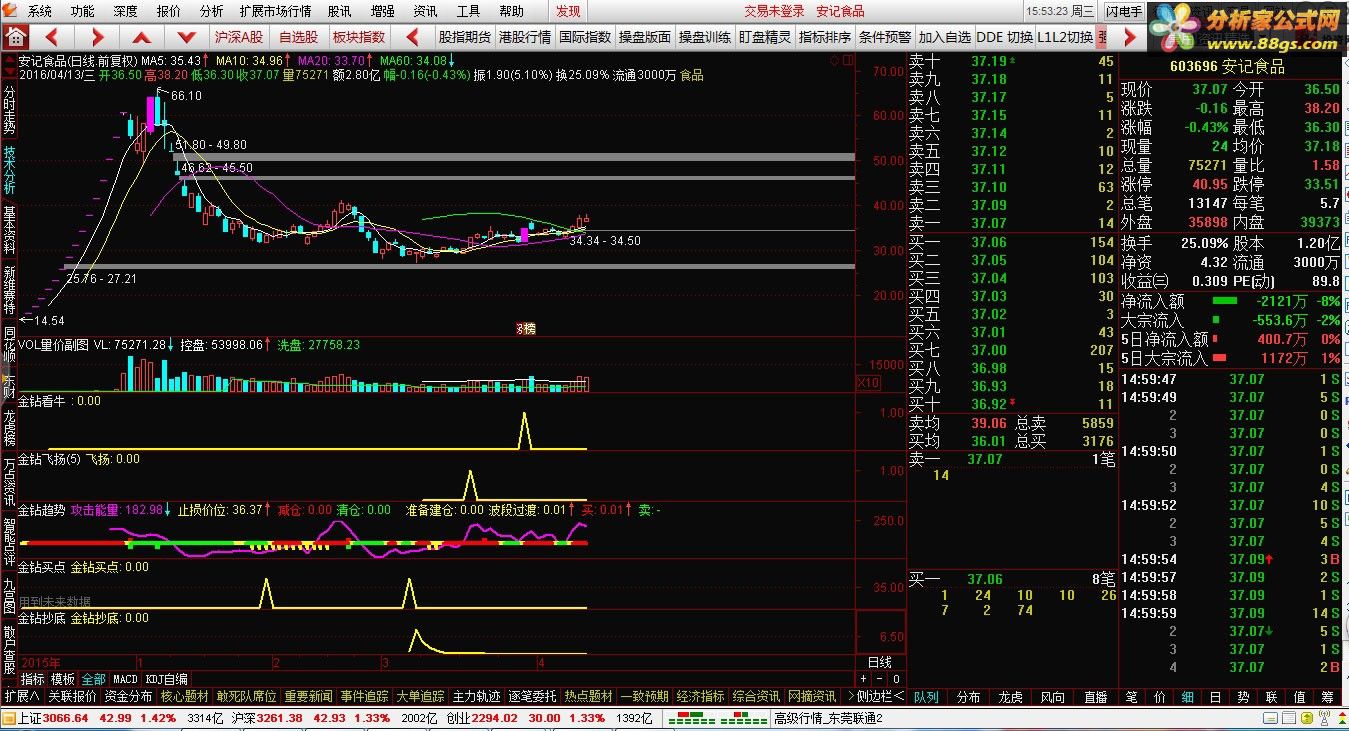This screenshot has height=731, width=1349.
Task: Click the 盯盘精灵 toolbar button
Action: point(765,37)
